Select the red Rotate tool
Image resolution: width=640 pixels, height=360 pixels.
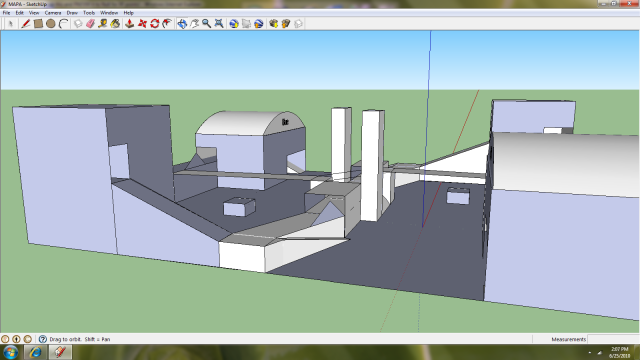[x=154, y=24]
